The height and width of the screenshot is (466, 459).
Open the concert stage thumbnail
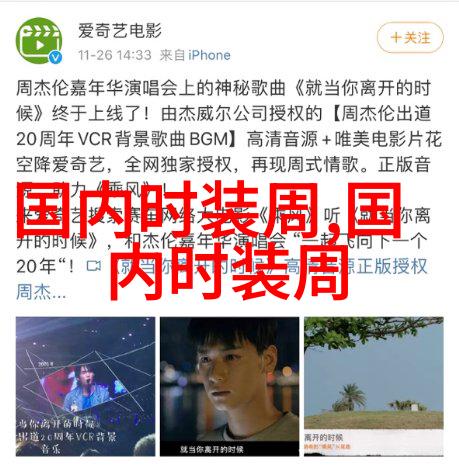click(85, 386)
